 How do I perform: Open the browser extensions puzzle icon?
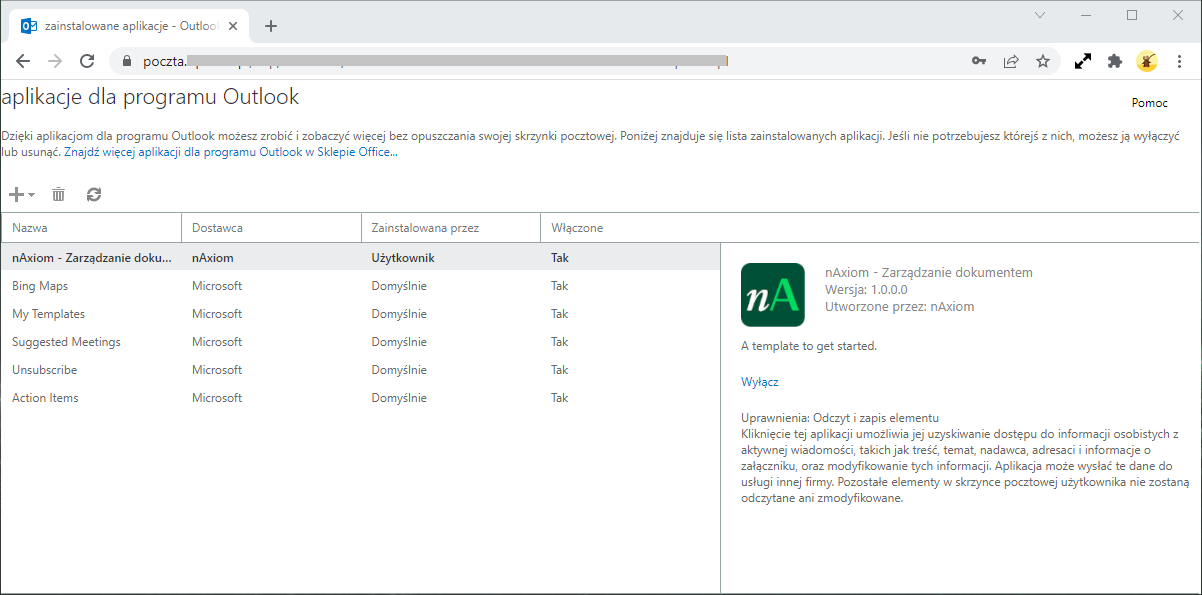[1115, 61]
